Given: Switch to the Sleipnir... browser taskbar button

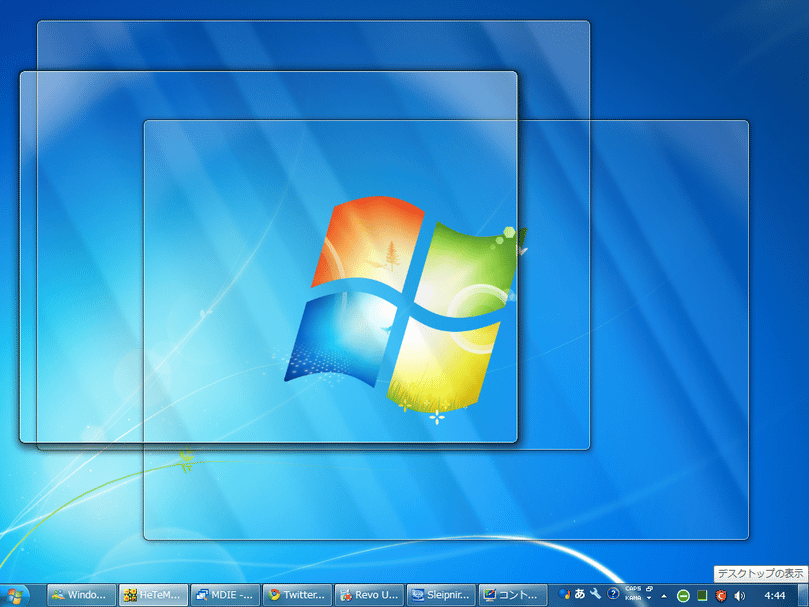Looking at the screenshot, I should [441, 595].
